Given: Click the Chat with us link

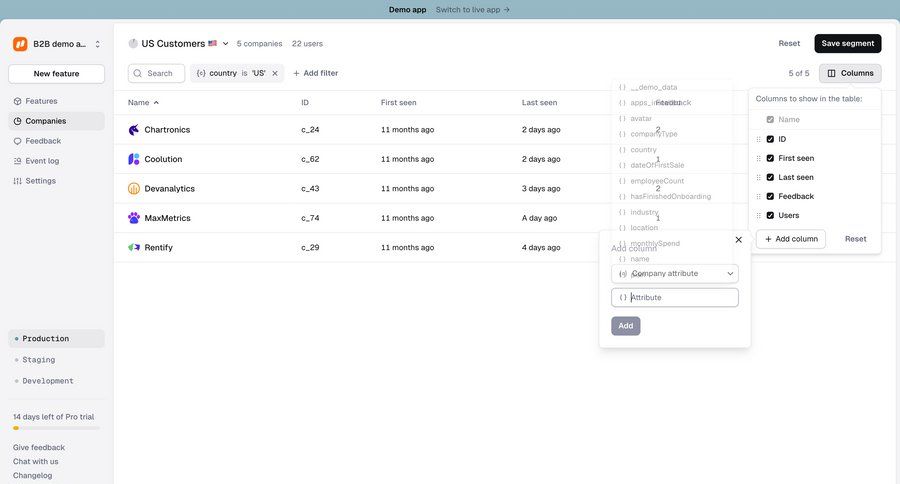Looking at the screenshot, I should click(36, 462).
